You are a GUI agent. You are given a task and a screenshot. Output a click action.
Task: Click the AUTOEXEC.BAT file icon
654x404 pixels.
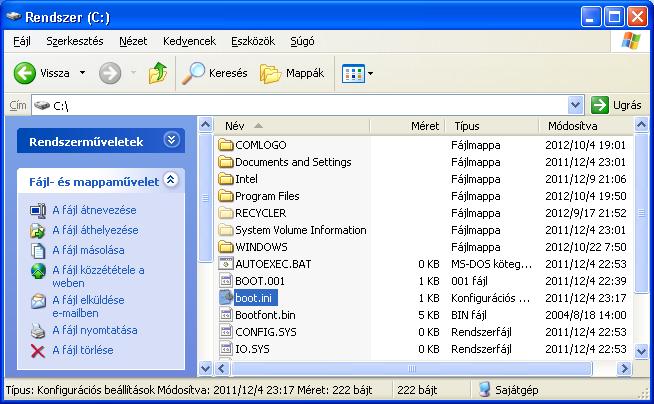226,264
